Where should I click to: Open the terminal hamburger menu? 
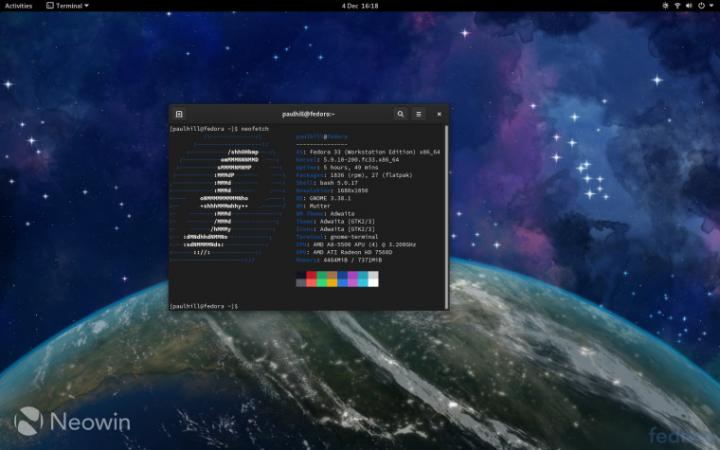pyautogui.click(x=419, y=114)
